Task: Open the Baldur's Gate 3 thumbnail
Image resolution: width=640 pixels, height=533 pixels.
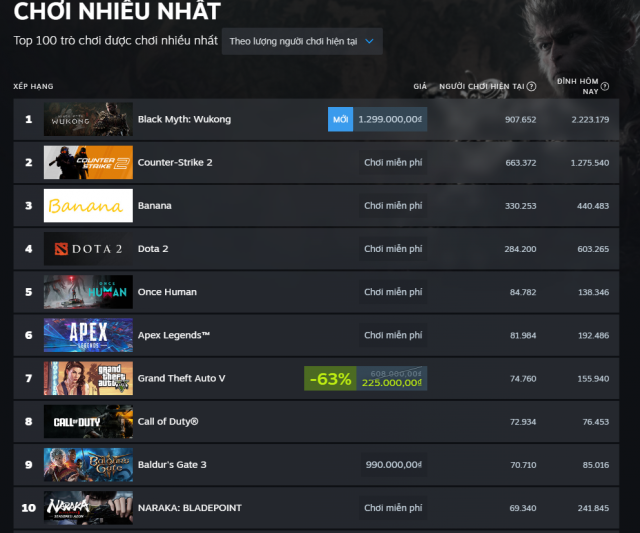Action: (88, 465)
